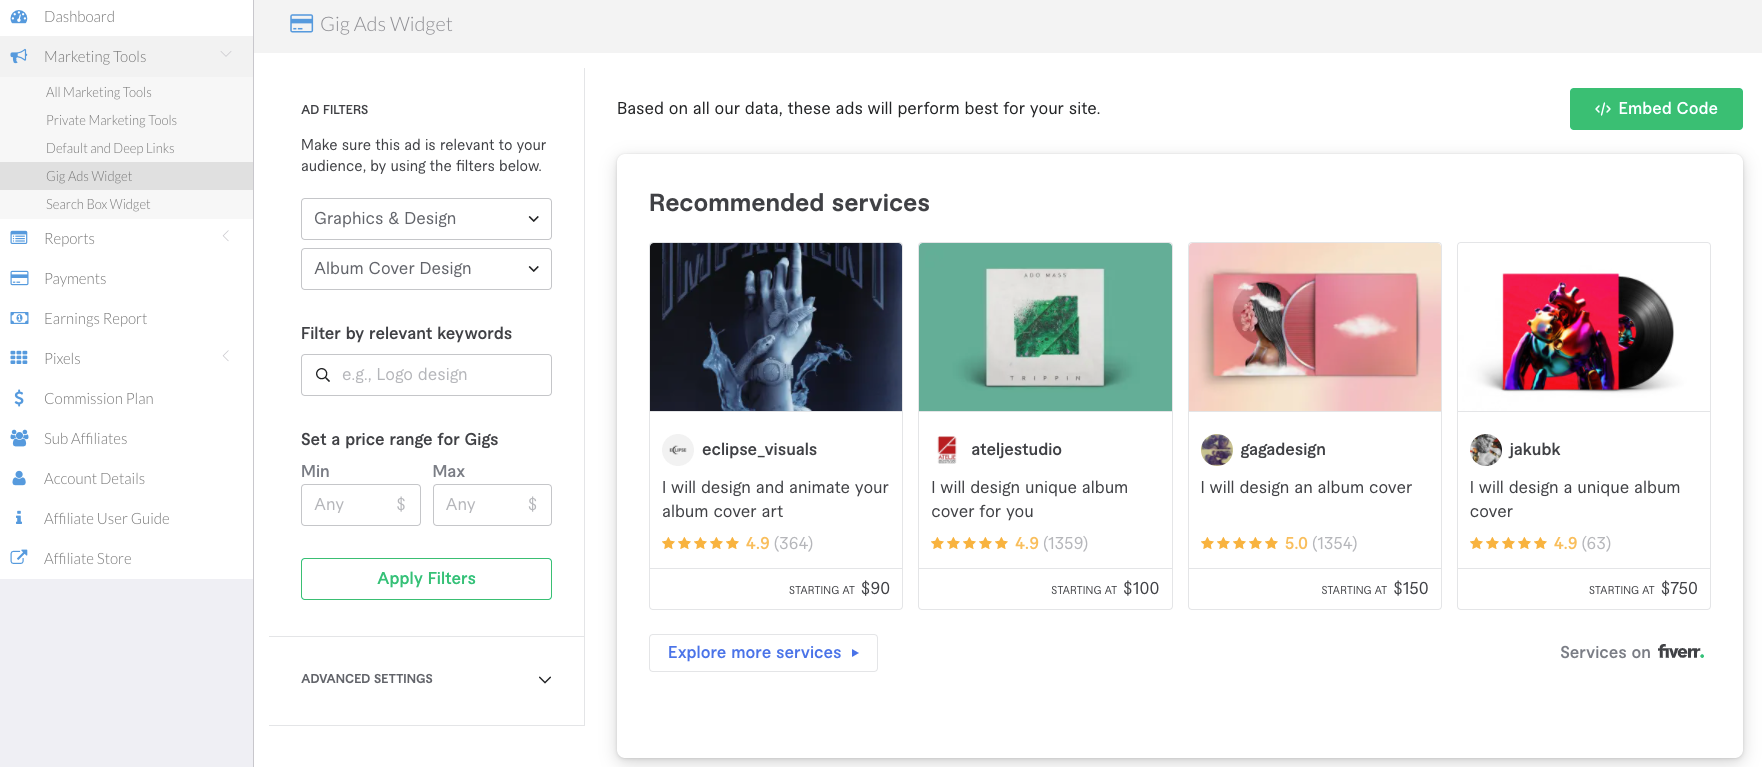Open Reports via its sidebar icon
Viewport: 1762px width, 767px height.
tap(19, 238)
